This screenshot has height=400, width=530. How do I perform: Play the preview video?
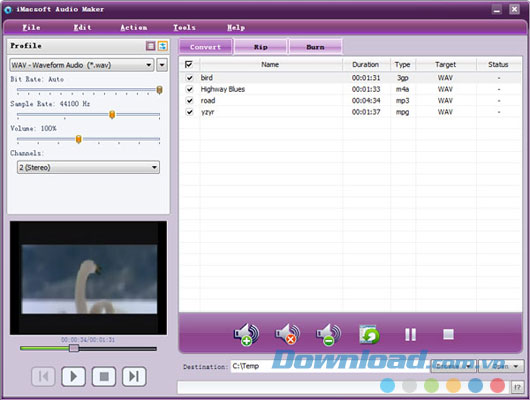coord(73,376)
